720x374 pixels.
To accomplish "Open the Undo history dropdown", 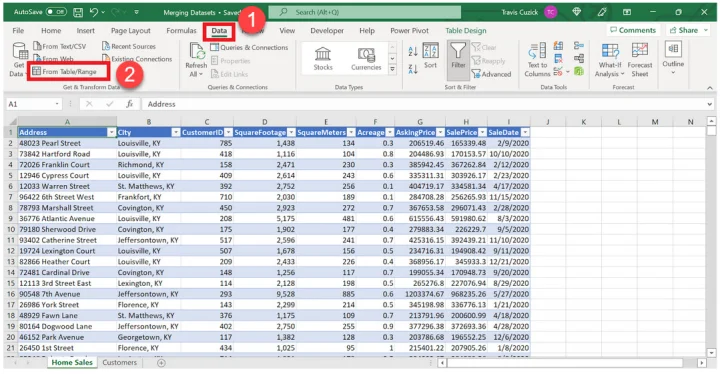I will 103,12.
